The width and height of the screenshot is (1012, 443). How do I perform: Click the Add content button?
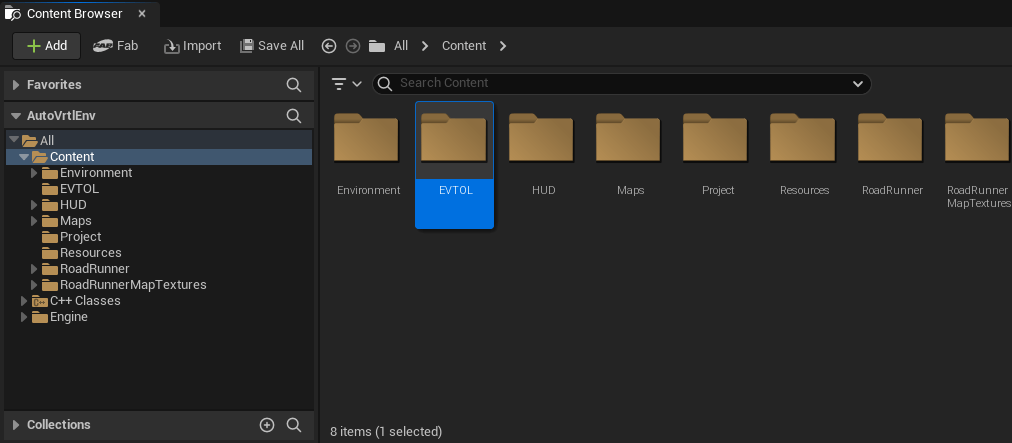(x=46, y=46)
